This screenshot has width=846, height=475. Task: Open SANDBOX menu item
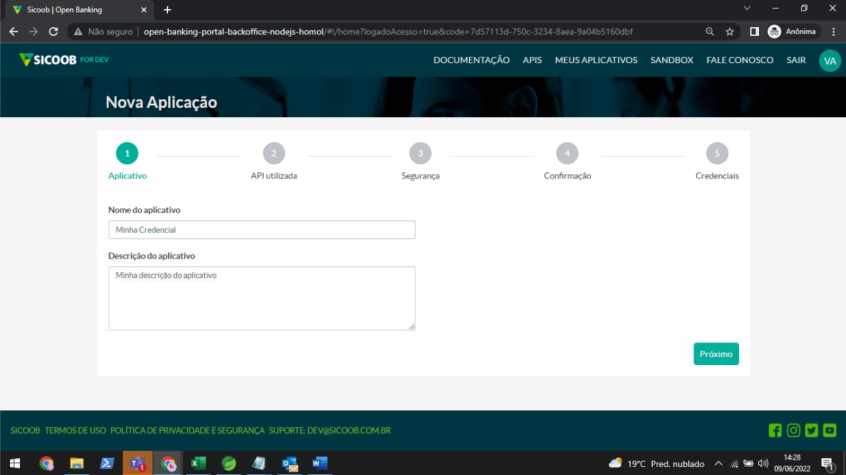672,60
